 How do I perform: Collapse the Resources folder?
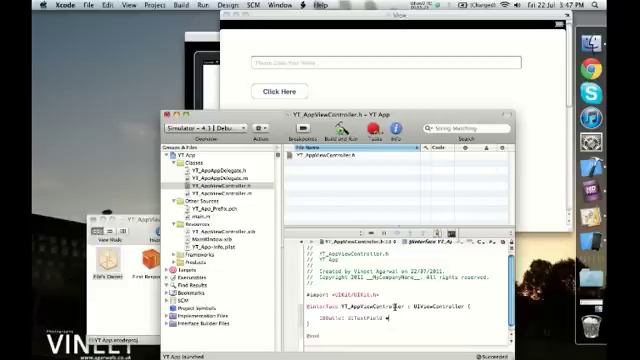(x=174, y=224)
